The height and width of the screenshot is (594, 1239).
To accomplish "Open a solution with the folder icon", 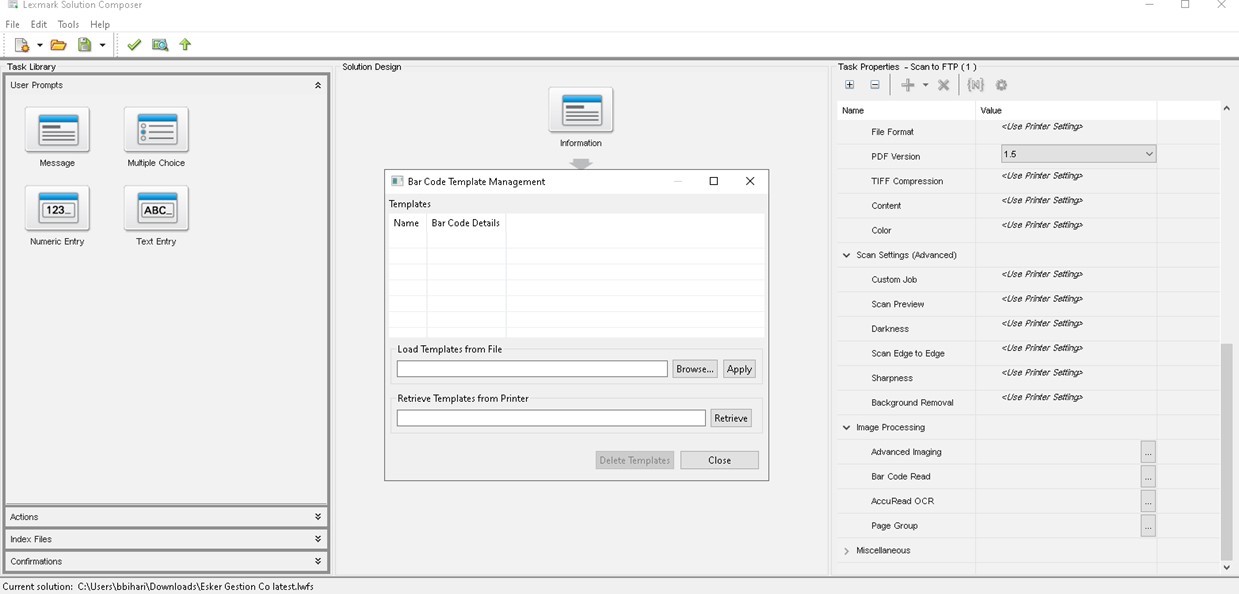I will click(58, 45).
